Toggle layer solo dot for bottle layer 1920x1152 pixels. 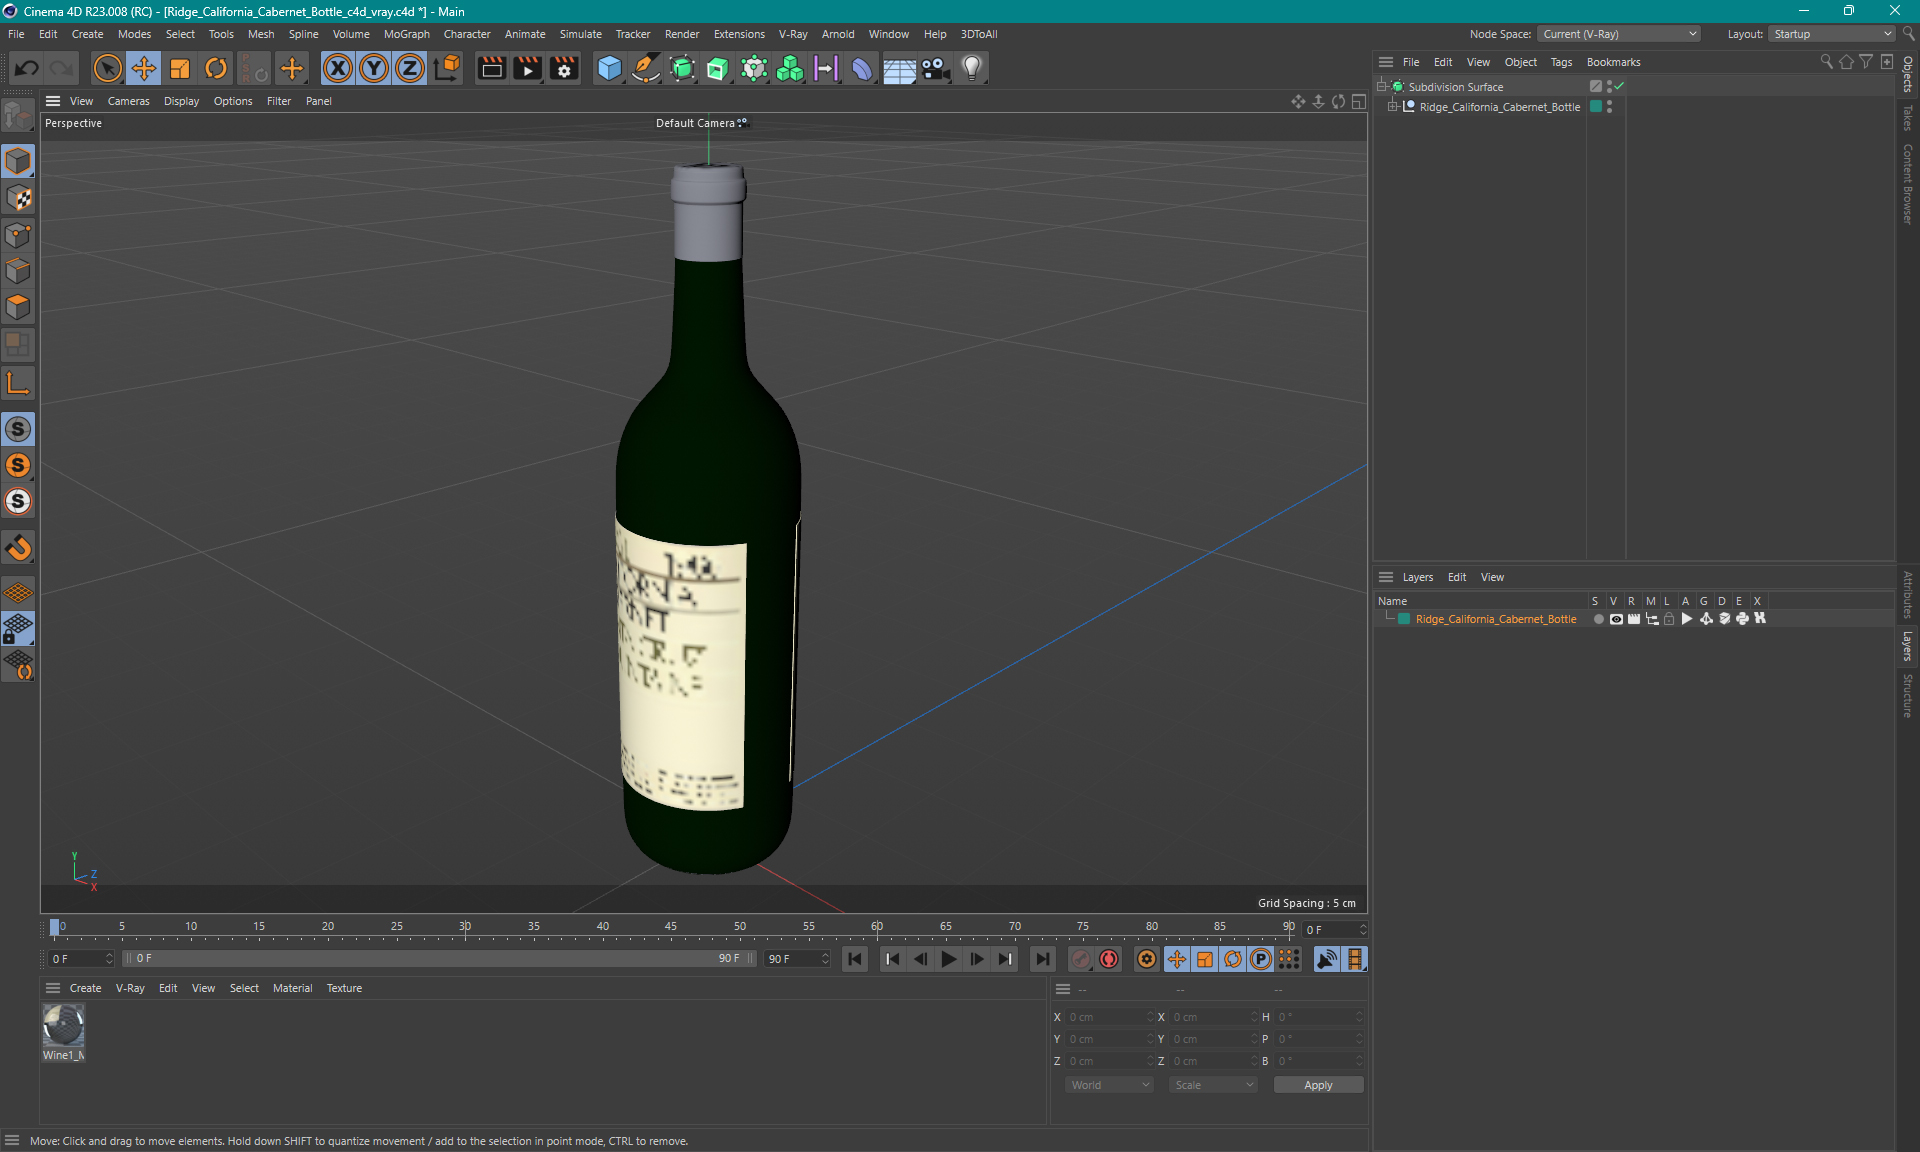point(1598,619)
